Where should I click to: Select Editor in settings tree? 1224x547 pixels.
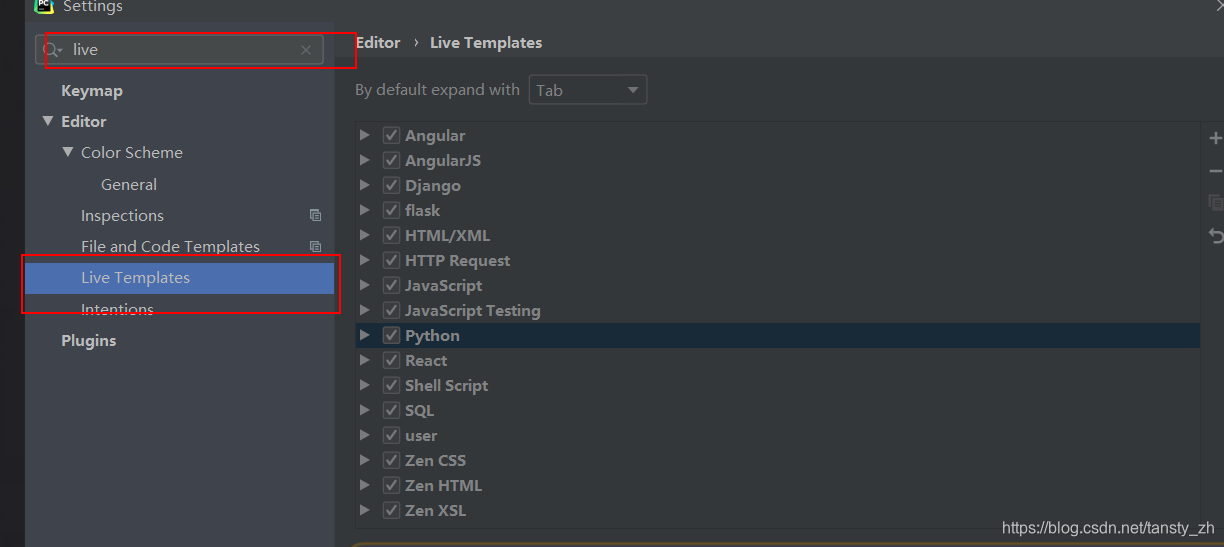(84, 121)
